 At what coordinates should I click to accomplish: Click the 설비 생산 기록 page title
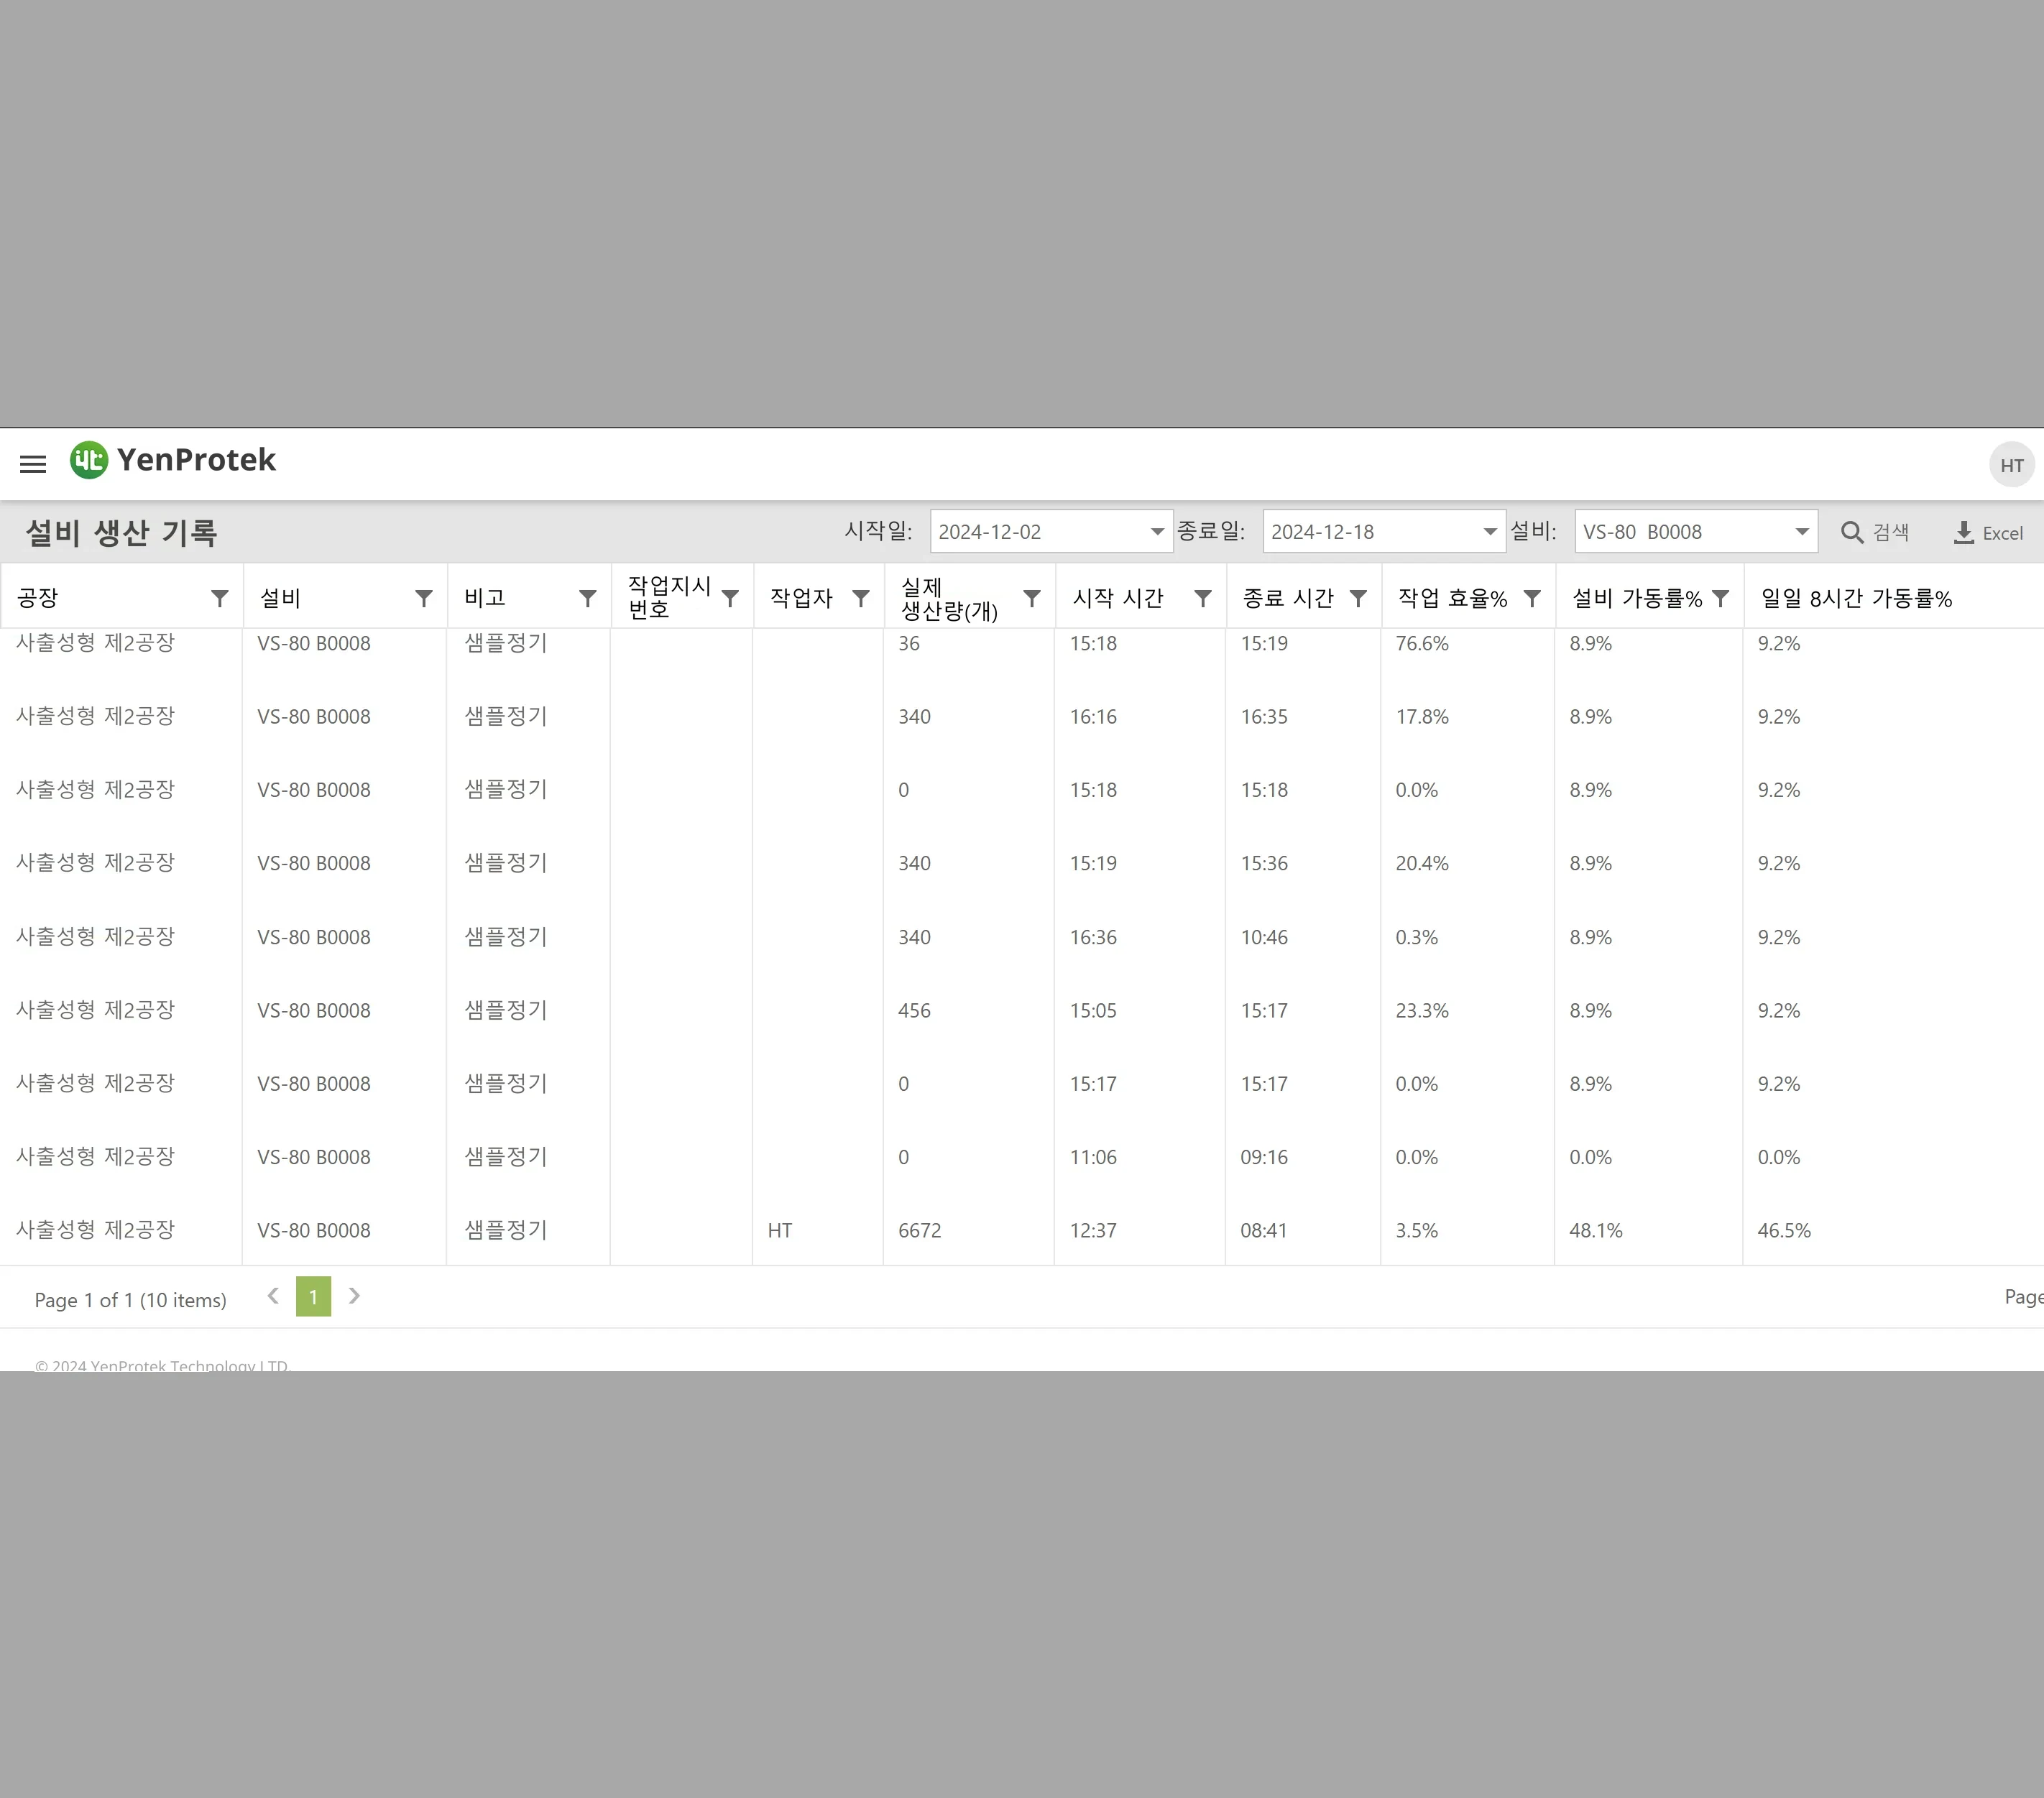[121, 533]
